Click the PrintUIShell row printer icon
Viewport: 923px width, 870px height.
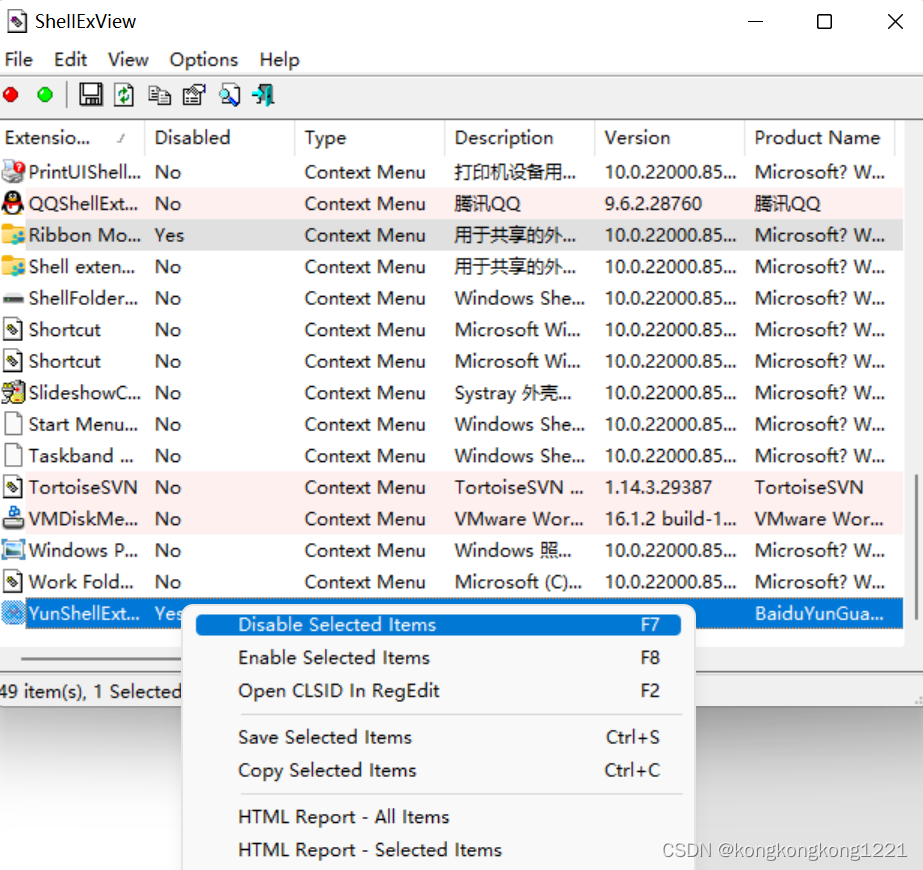[x=13, y=172]
